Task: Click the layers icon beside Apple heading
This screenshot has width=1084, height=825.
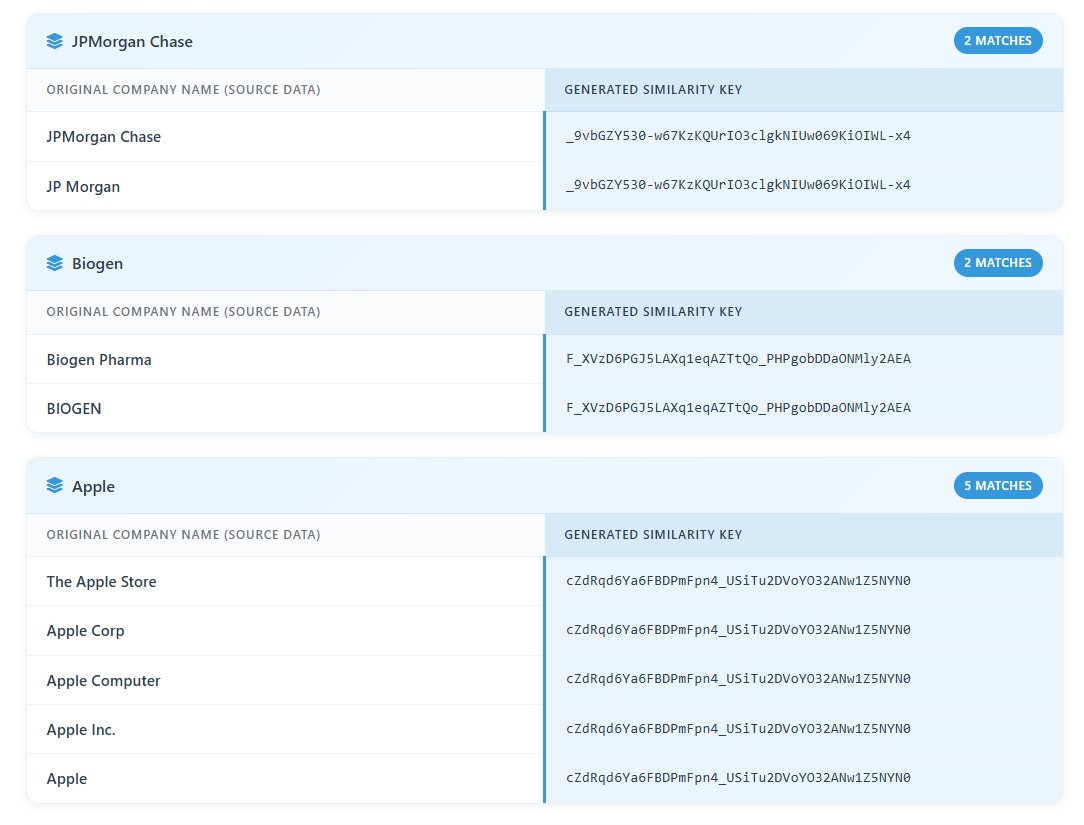Action: tap(55, 486)
